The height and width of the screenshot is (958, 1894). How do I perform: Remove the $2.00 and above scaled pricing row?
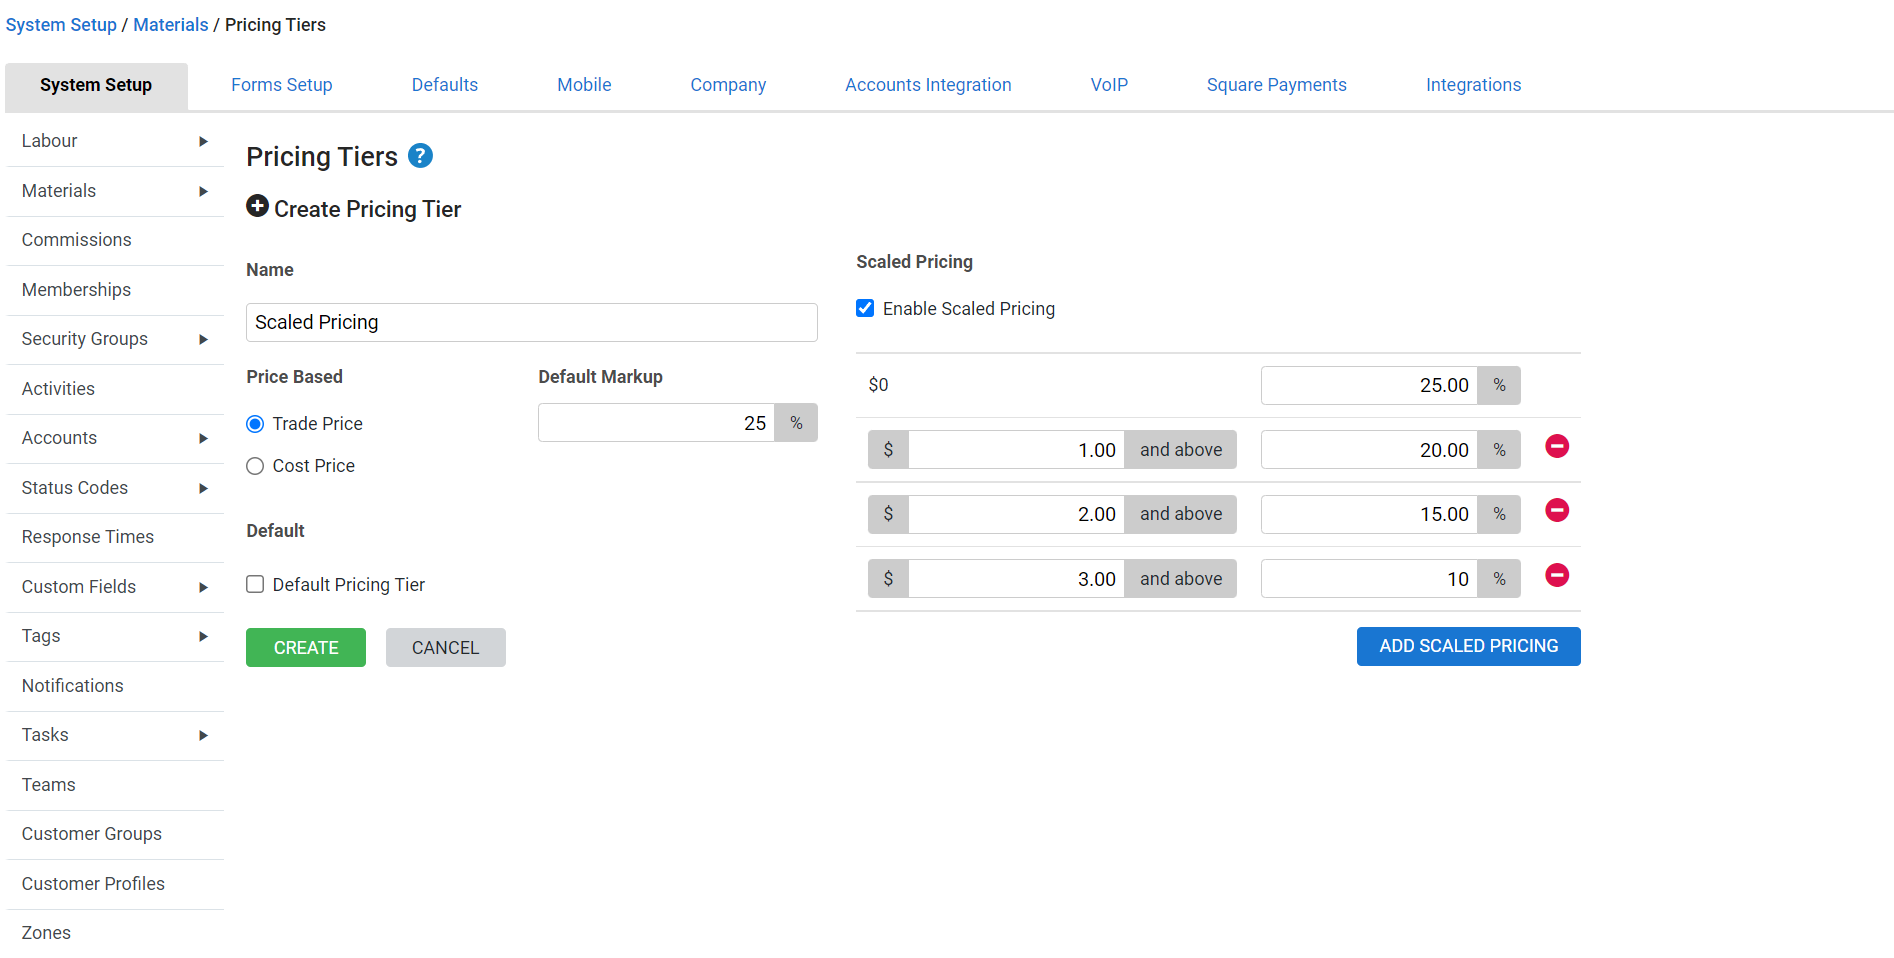[x=1556, y=511]
